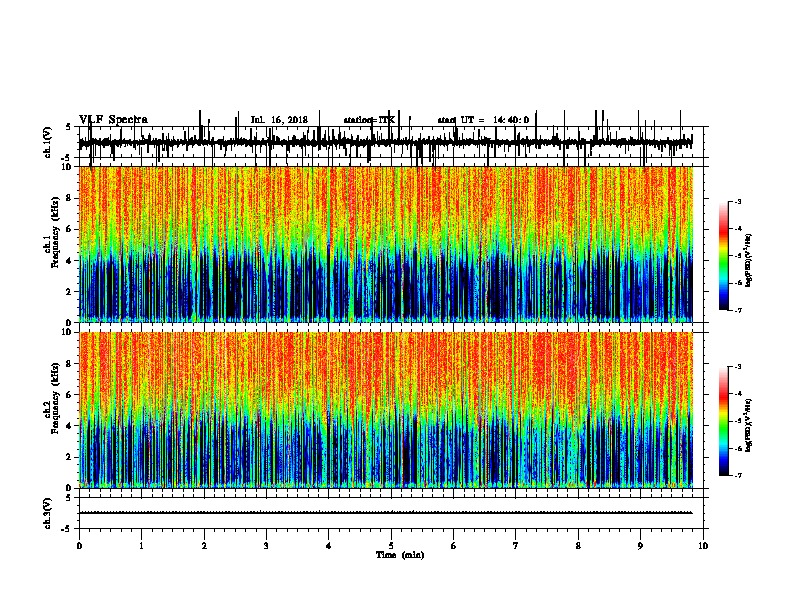The width and height of the screenshot is (792, 612).
Task: Click the "station=ITK" header text
Action: coord(369,120)
